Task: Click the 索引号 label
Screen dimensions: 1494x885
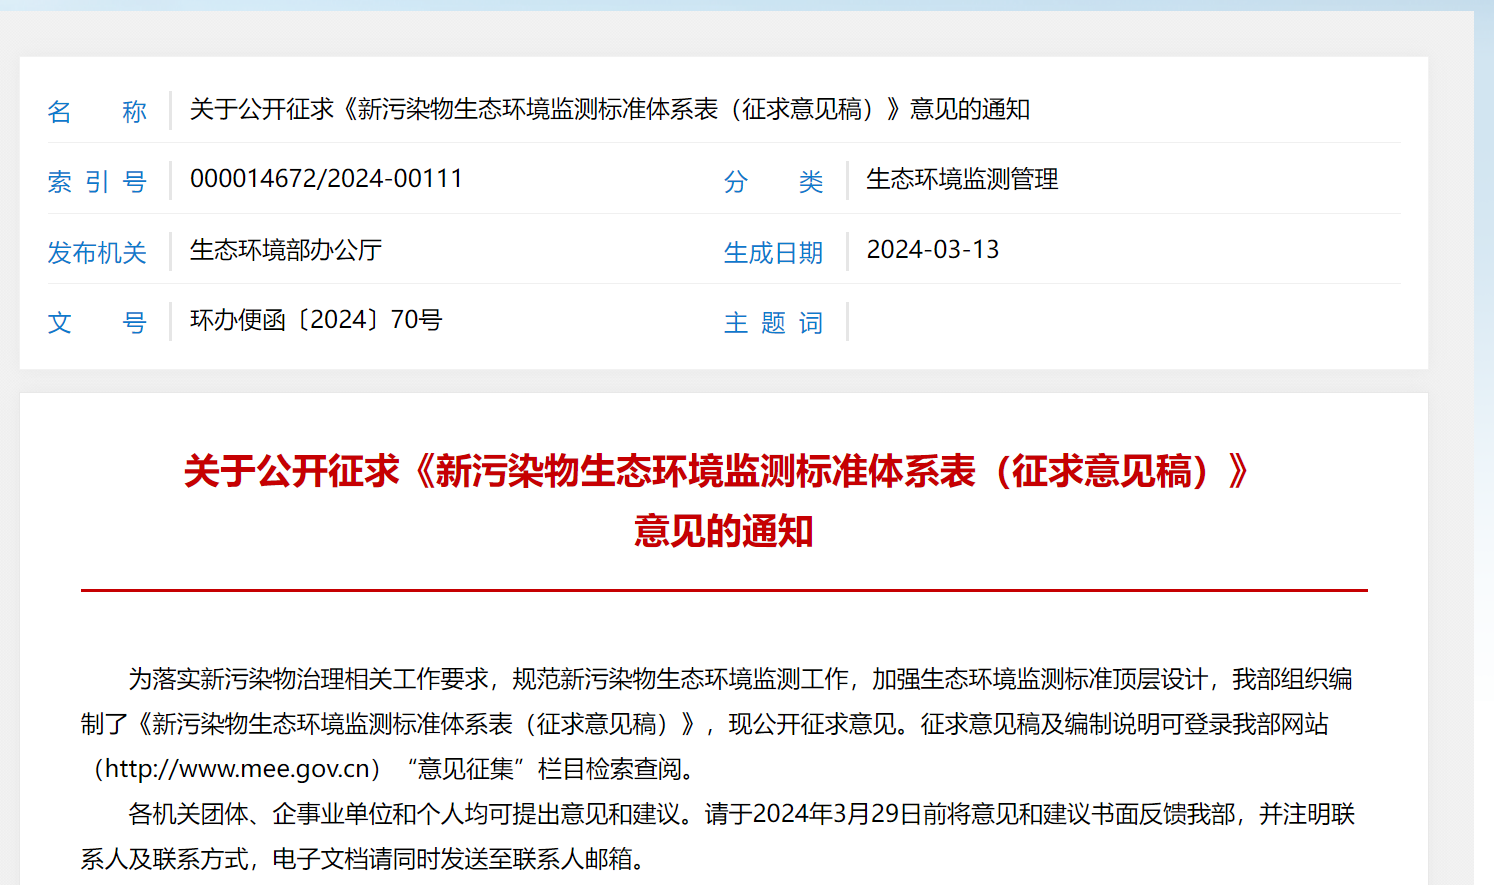Action: pos(97,181)
